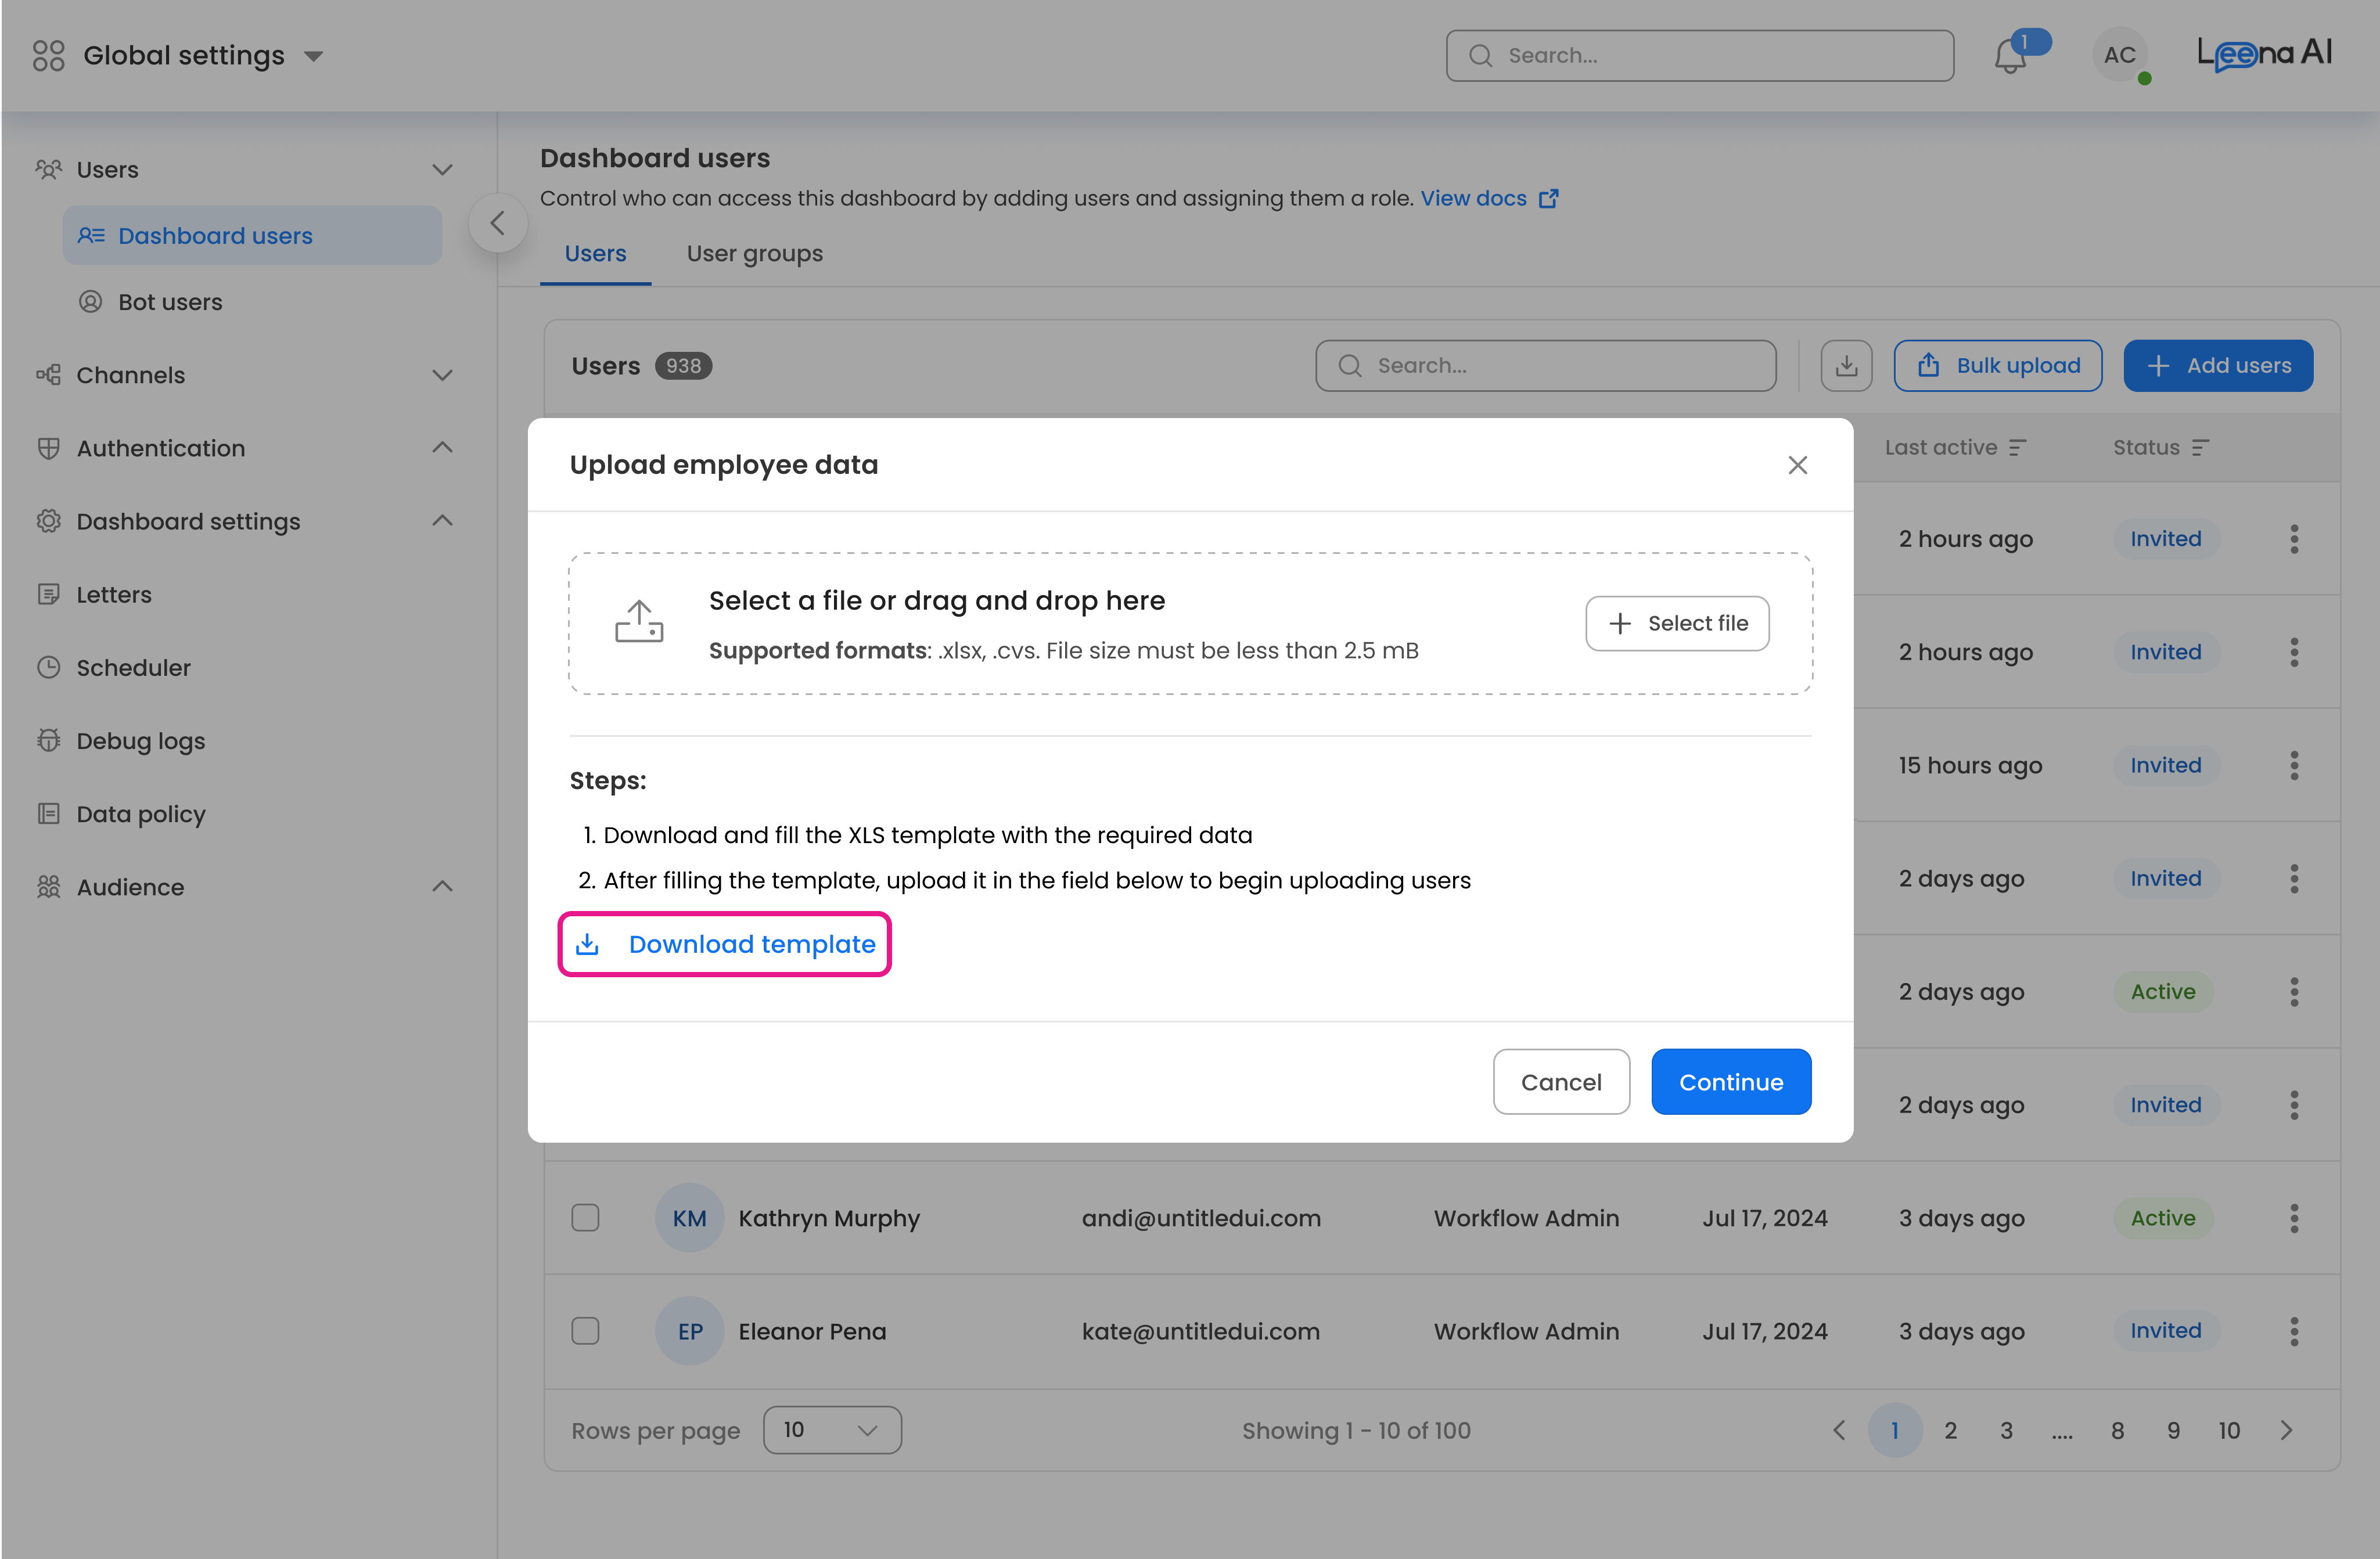Screen dimensions: 2380x1559
Task: Sort by Last active column icon
Action: pos(2018,448)
